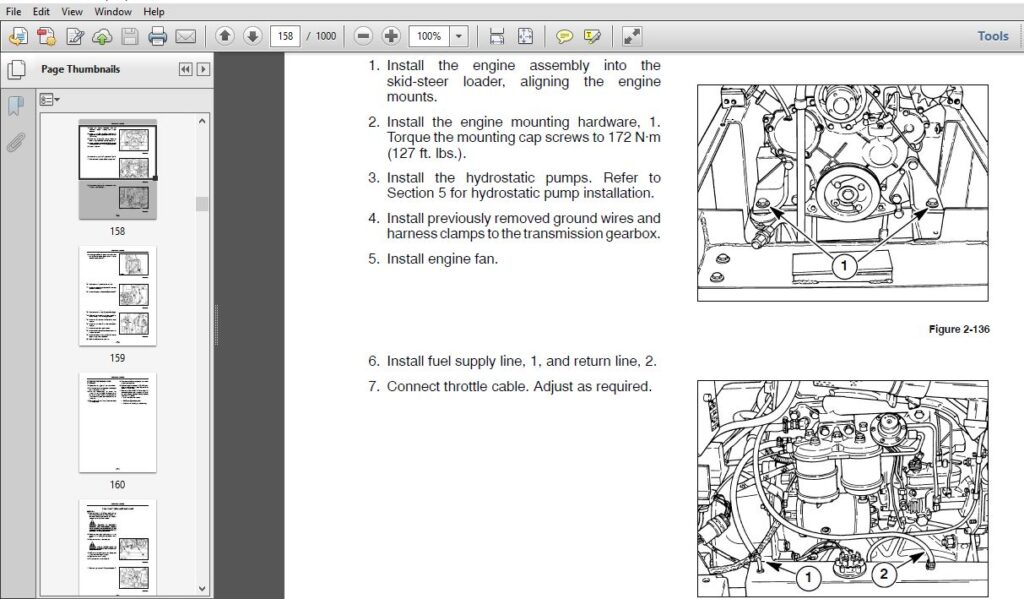1024x599 pixels.
Task: Click the Figure 2-136 caption
Action: click(959, 329)
